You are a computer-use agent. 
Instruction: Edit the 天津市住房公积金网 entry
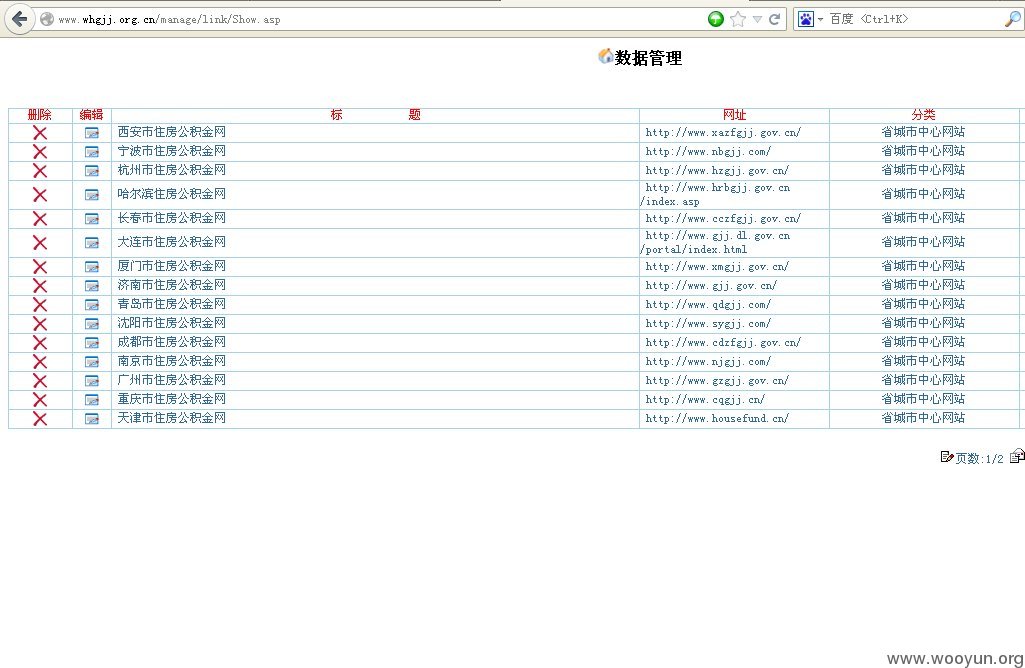click(92, 418)
